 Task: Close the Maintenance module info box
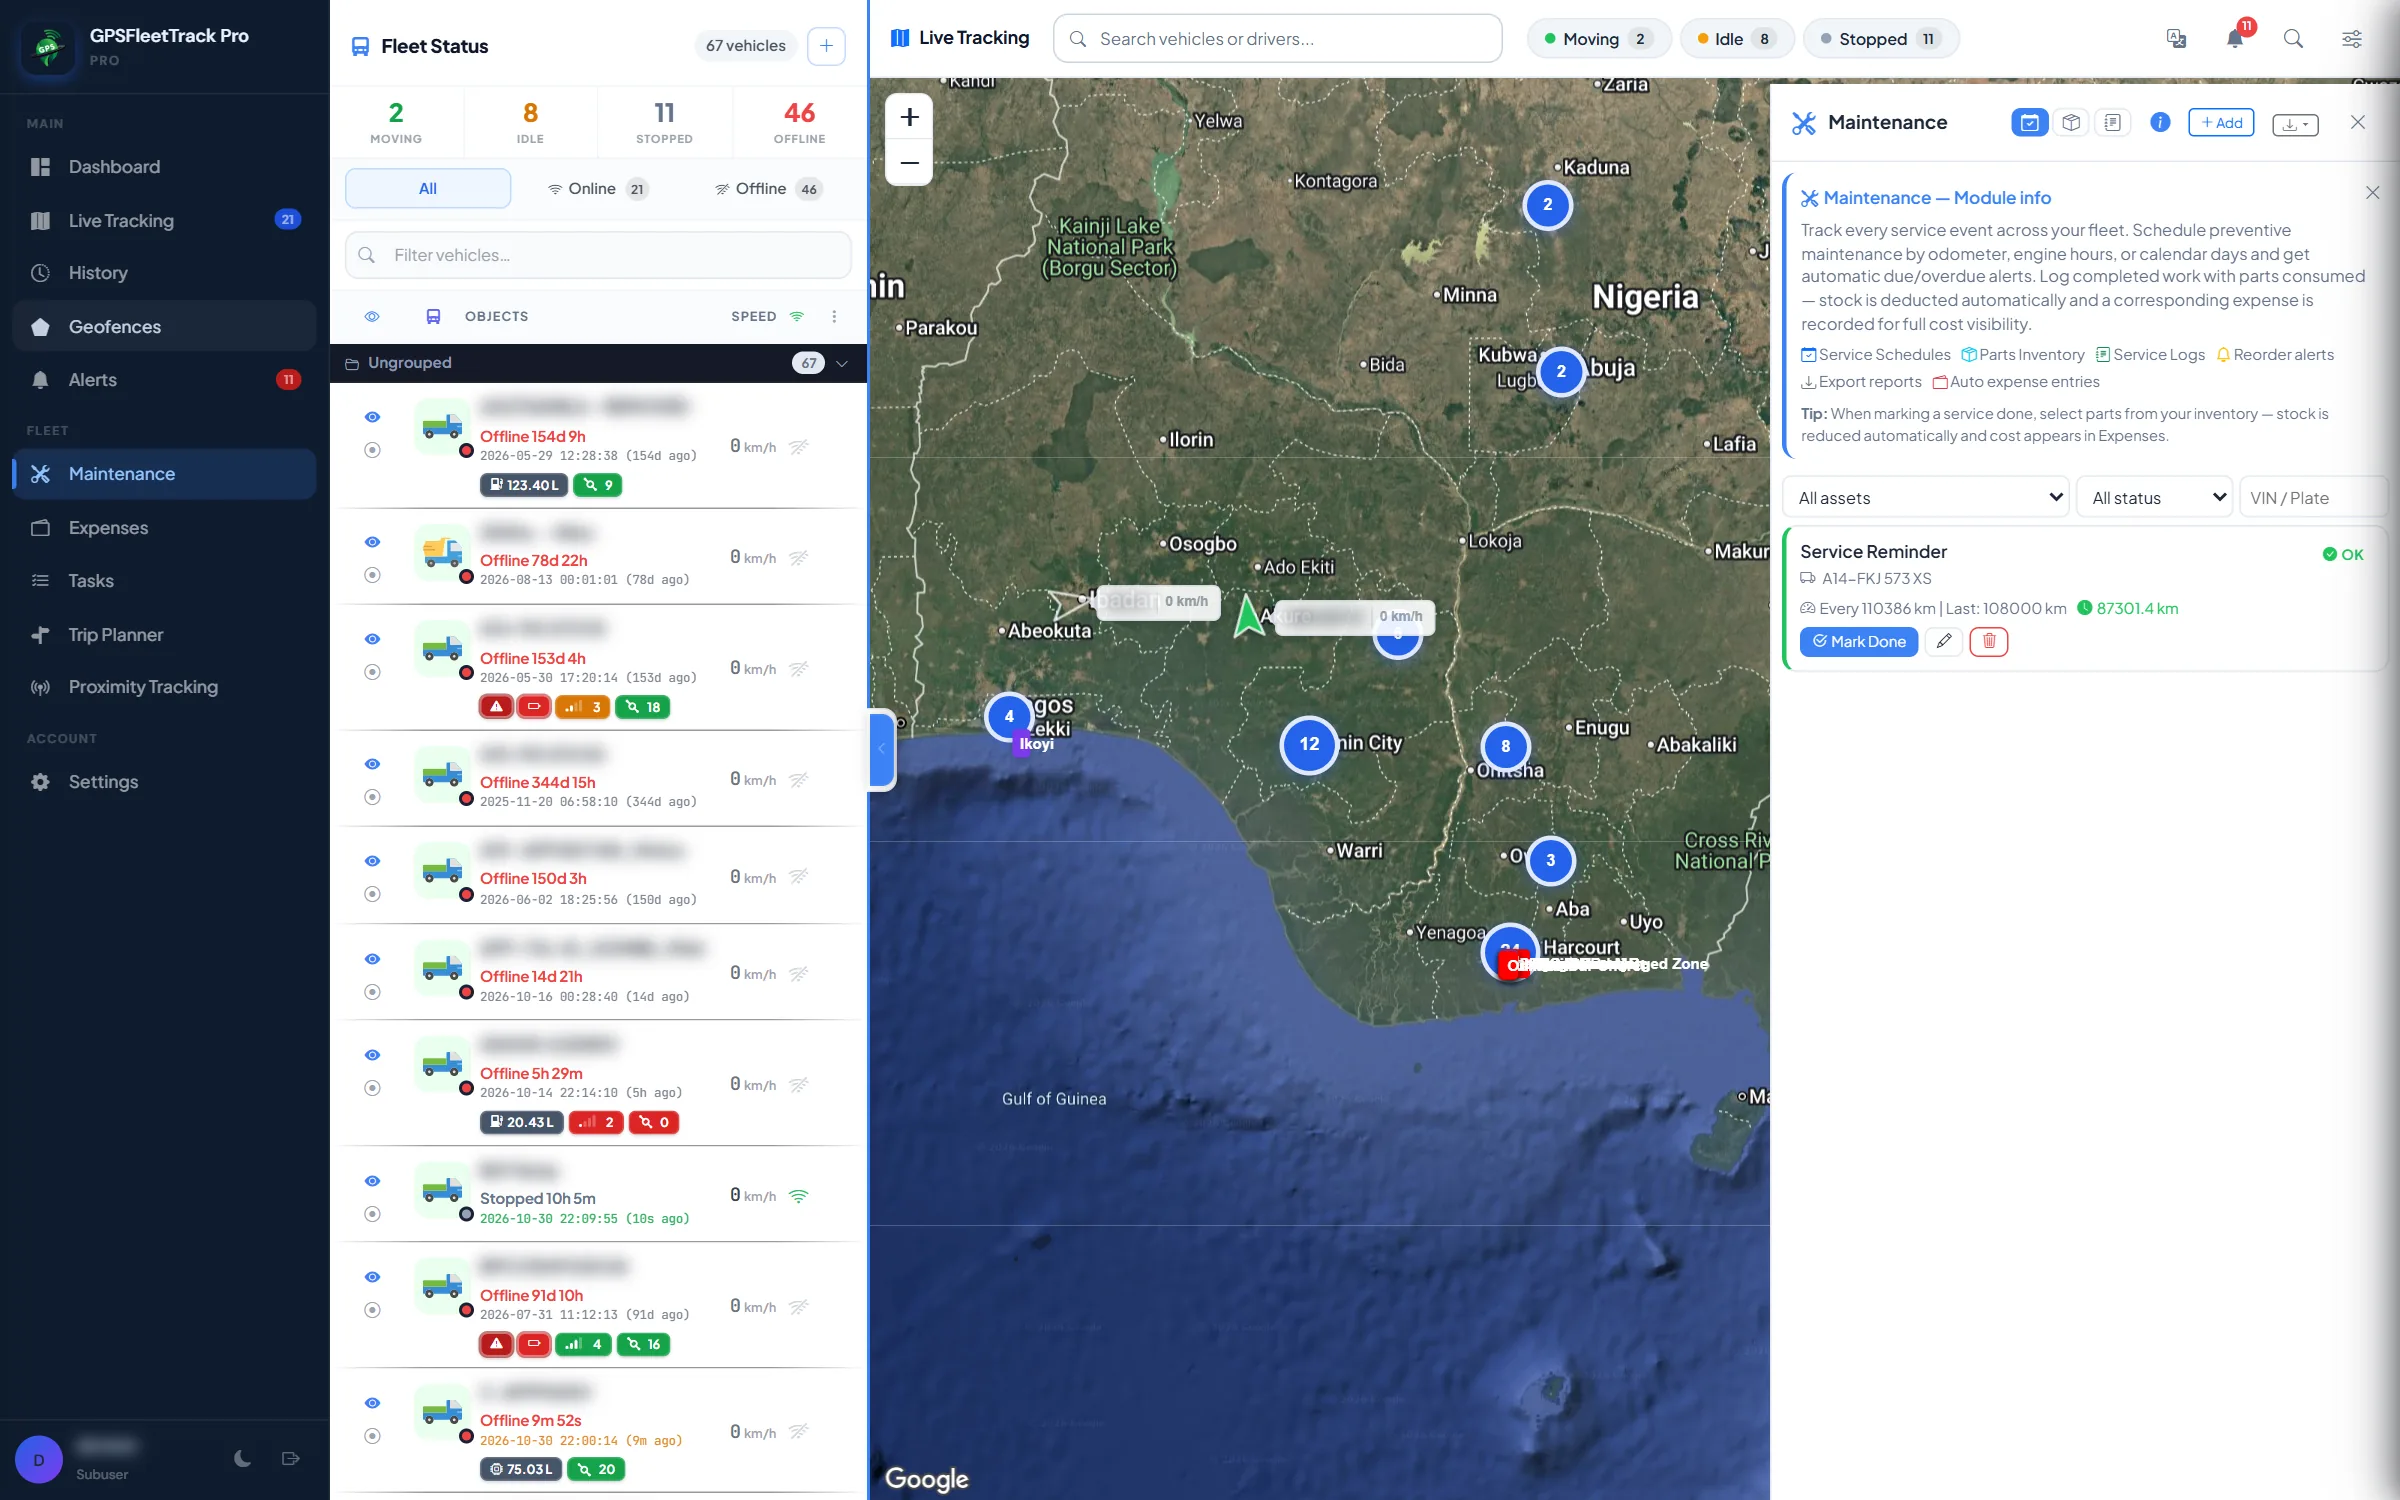(2372, 192)
